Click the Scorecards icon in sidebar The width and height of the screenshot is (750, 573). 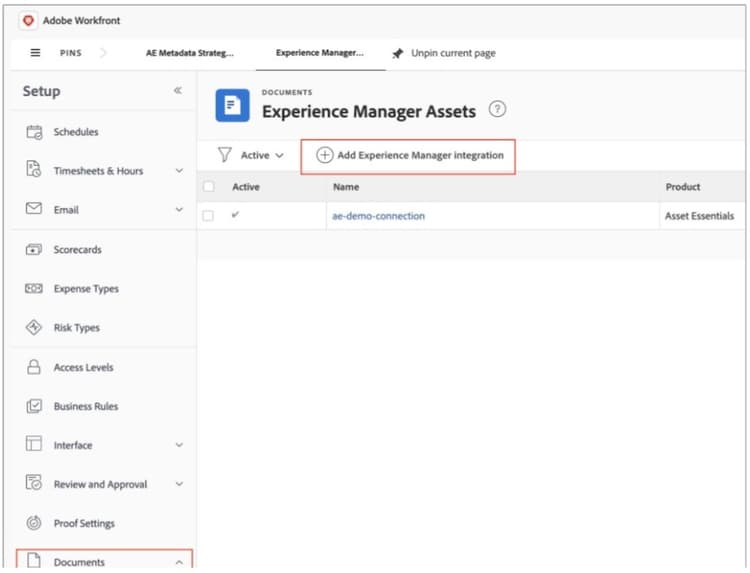(34, 250)
